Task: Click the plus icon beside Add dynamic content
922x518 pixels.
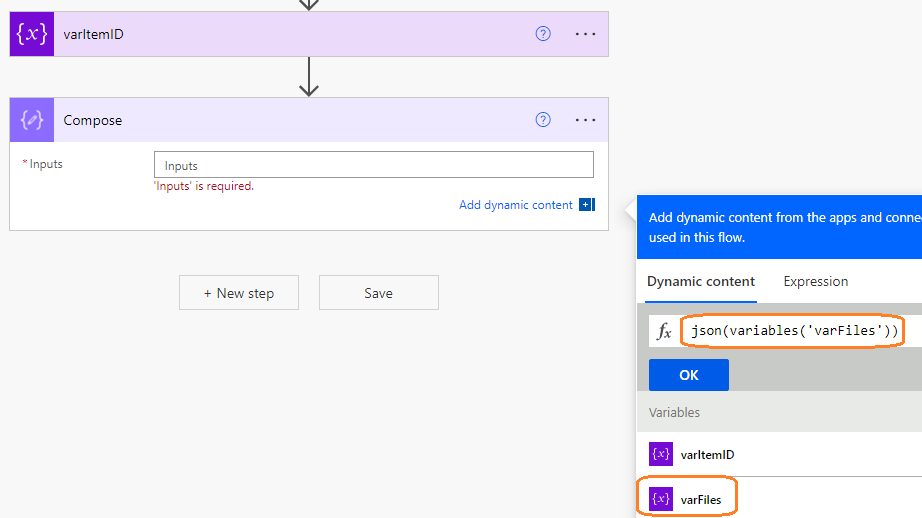Action: coord(585,205)
